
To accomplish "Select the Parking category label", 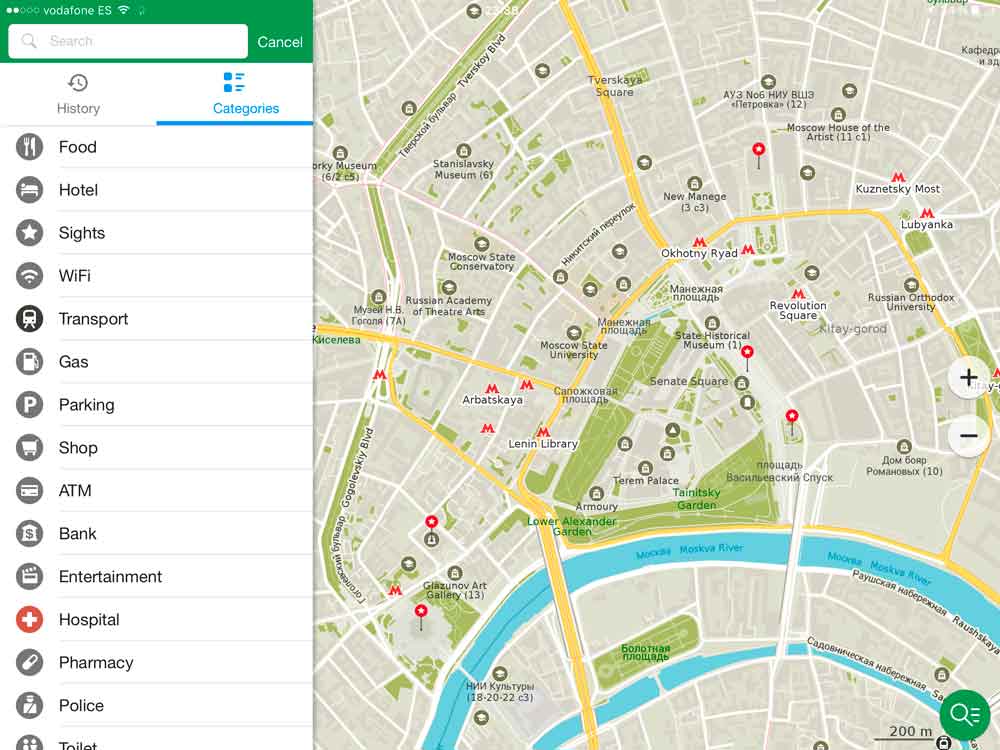I will (x=87, y=405).
